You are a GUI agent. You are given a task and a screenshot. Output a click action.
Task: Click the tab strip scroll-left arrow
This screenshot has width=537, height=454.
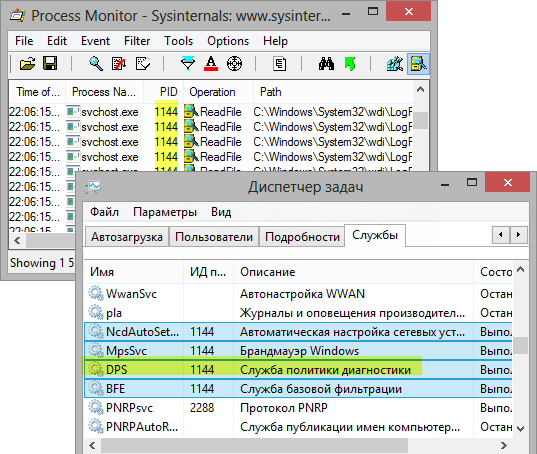point(501,235)
